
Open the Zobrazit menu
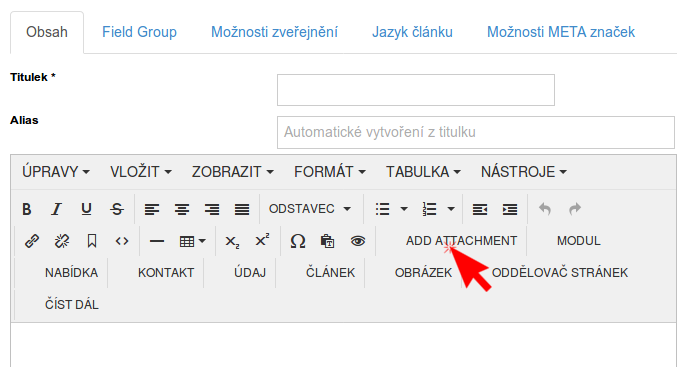tap(232, 172)
